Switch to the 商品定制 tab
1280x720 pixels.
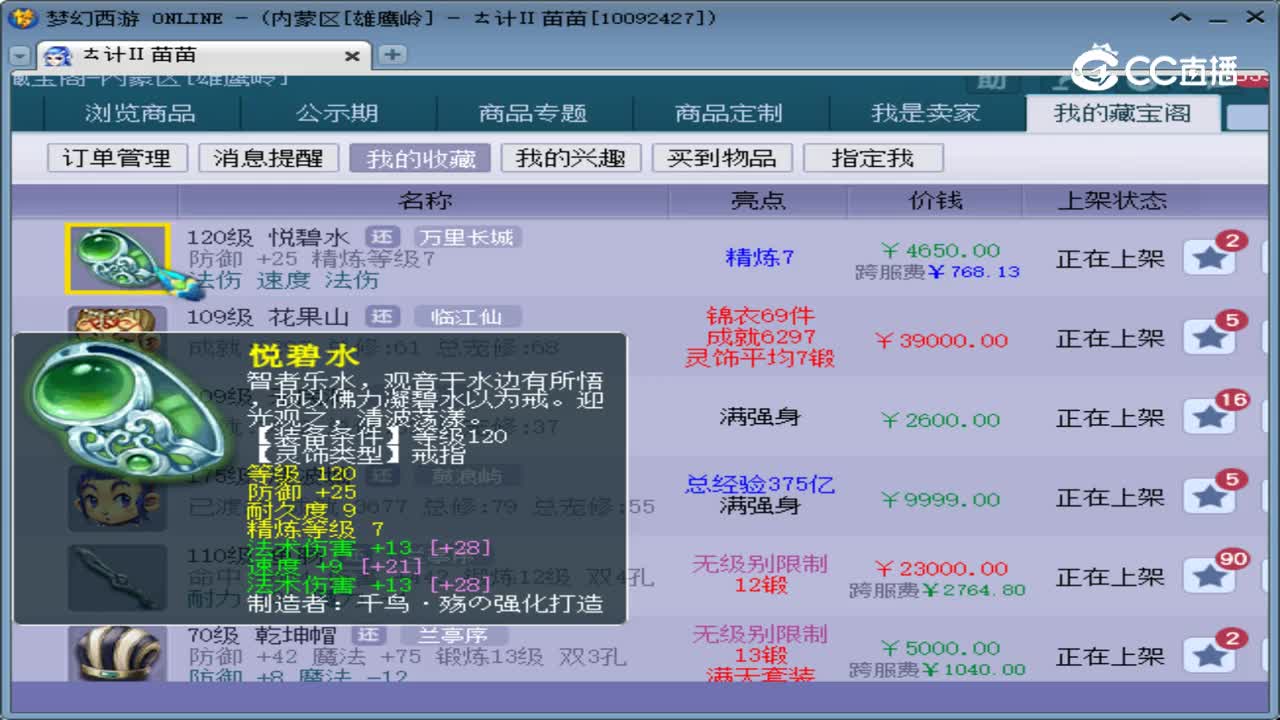[x=728, y=113]
